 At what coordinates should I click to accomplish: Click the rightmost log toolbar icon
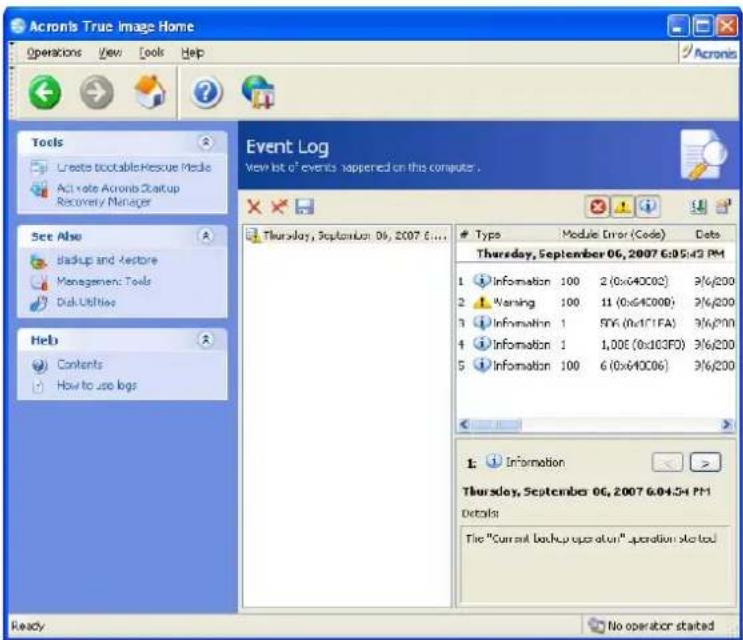tap(723, 207)
